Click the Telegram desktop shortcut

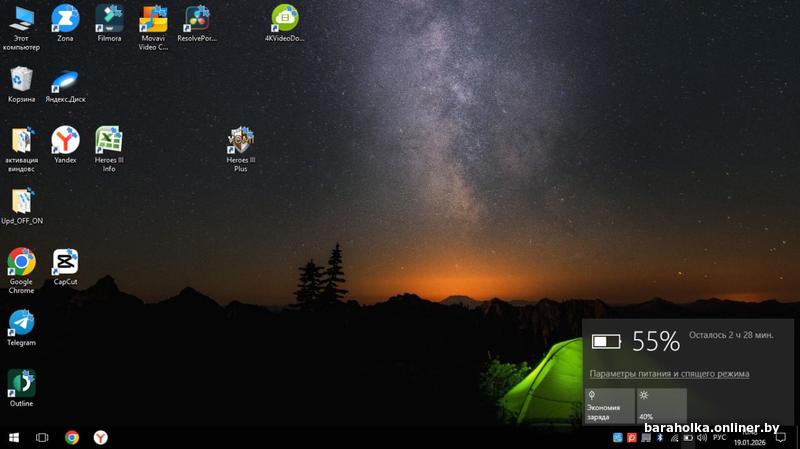(21, 328)
